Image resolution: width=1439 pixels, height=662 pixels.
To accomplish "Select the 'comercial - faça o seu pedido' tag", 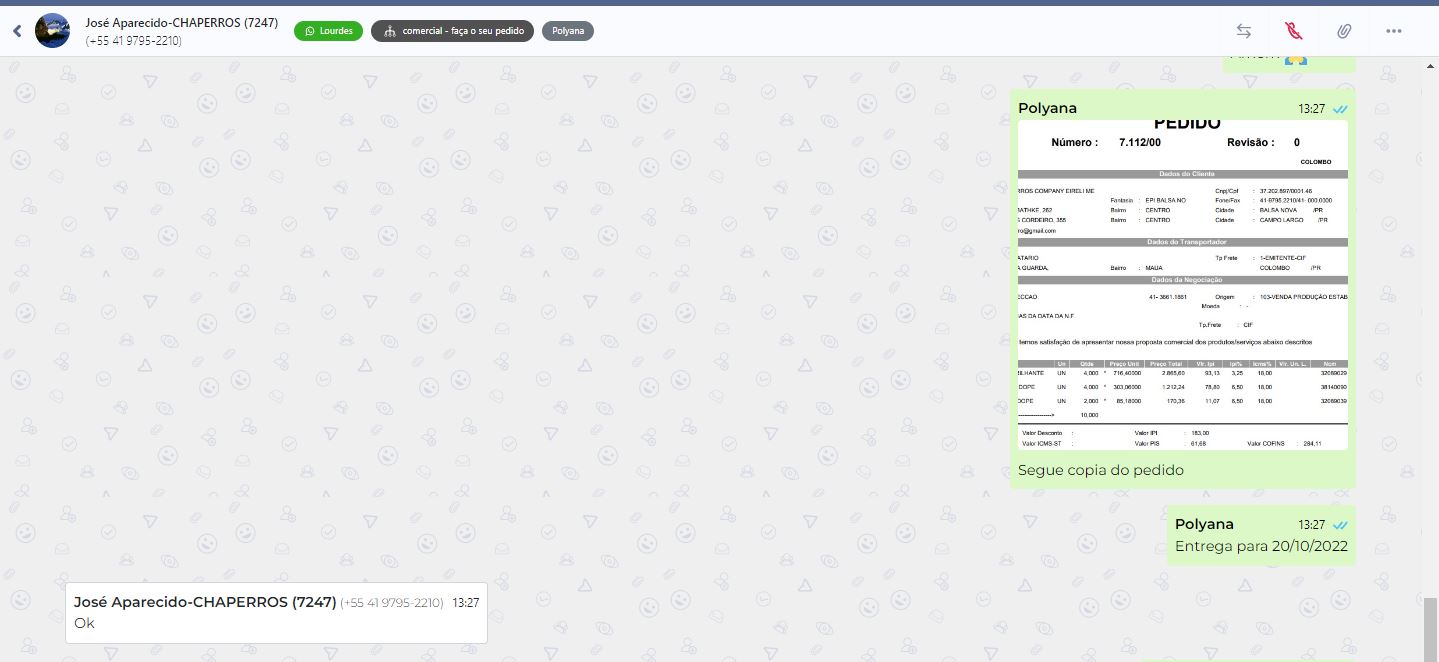I will coord(452,31).
